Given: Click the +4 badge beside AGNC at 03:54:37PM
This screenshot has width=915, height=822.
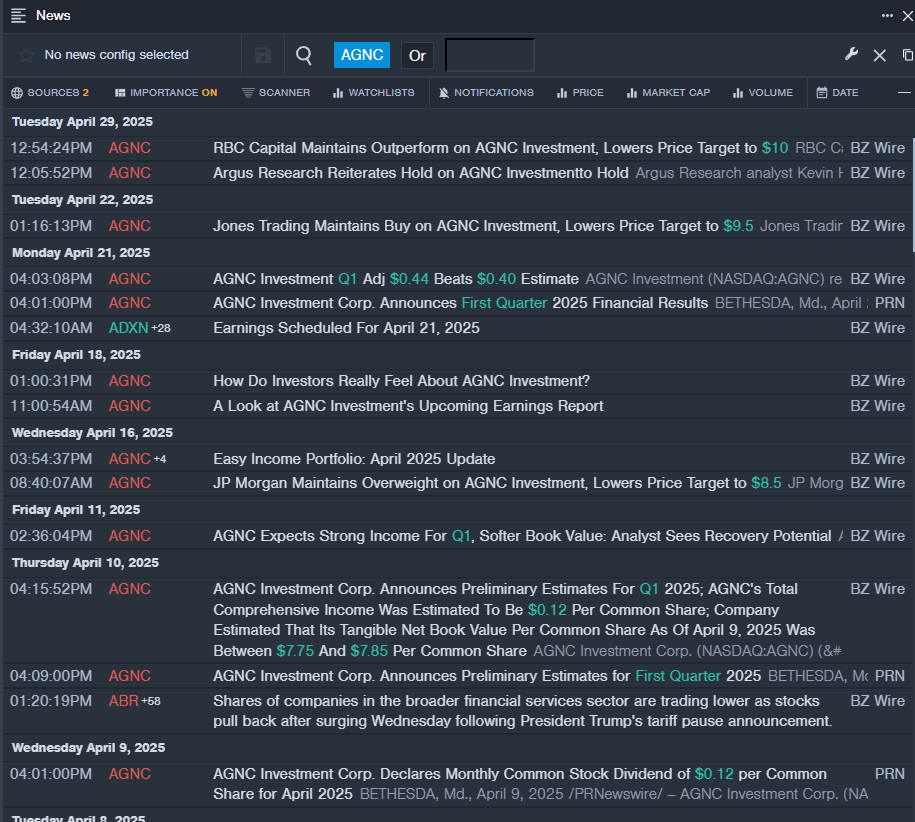Looking at the screenshot, I should point(160,460).
